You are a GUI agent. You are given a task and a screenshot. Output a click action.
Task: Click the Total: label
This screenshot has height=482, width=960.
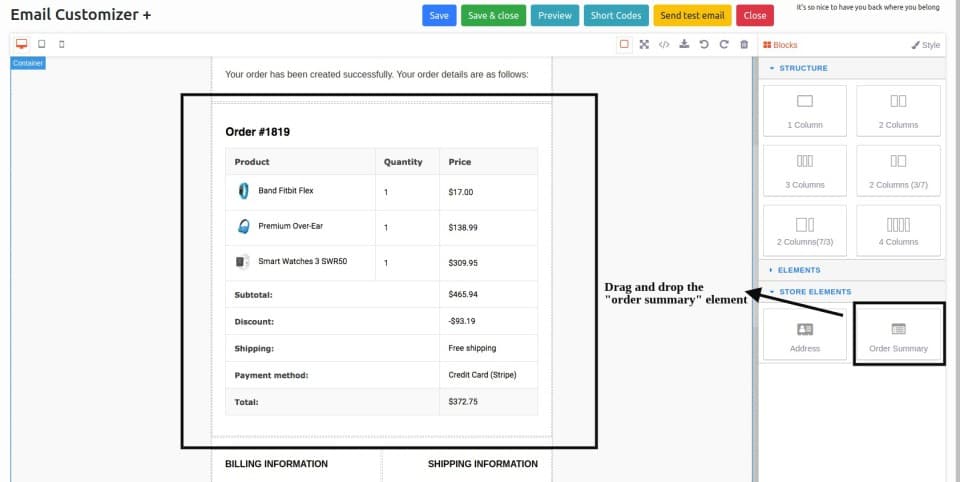pyautogui.click(x=246, y=402)
